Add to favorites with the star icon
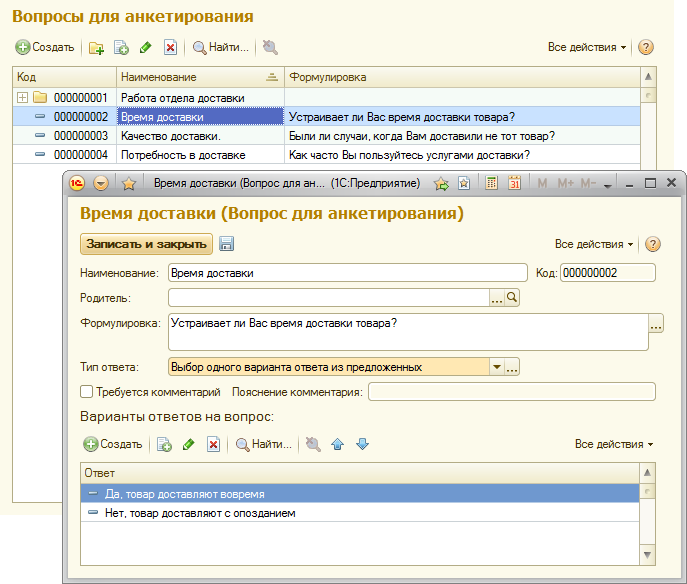687x584 pixels. (128, 183)
